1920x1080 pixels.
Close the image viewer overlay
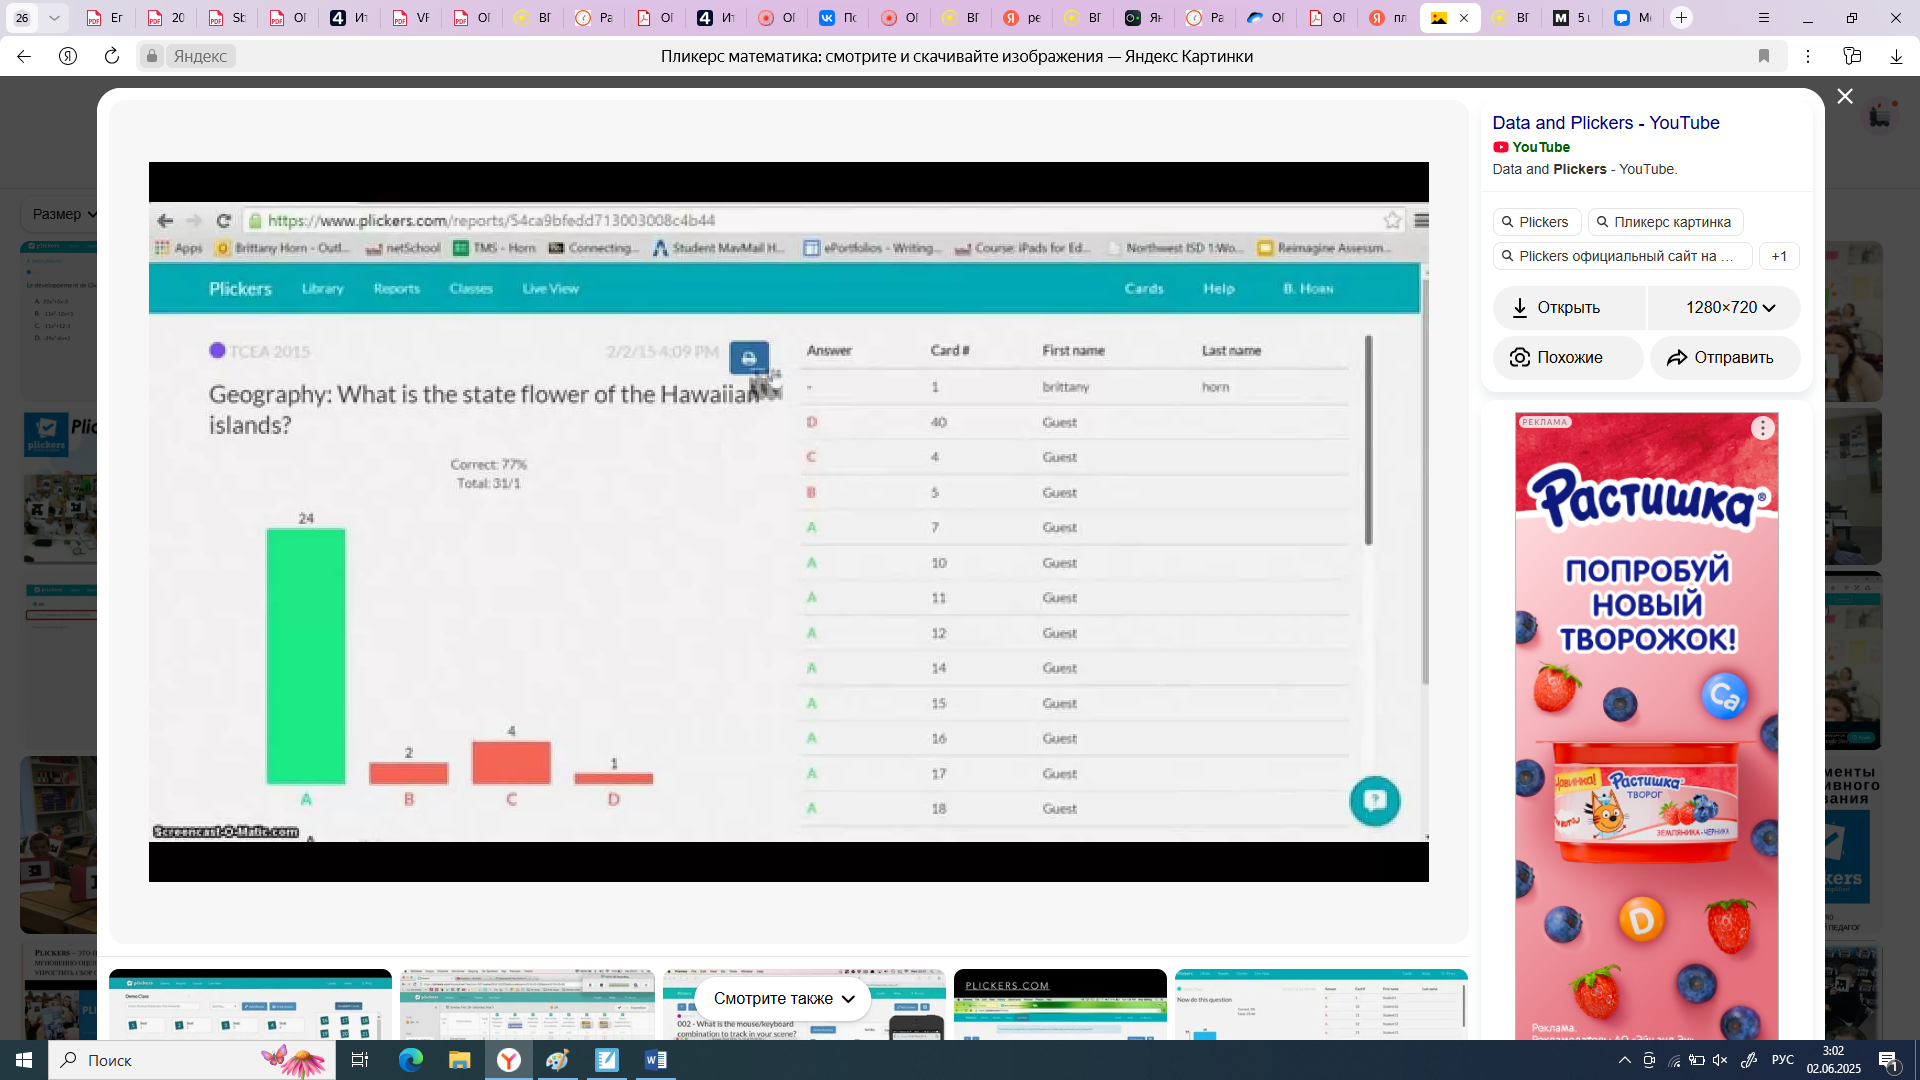(1845, 96)
